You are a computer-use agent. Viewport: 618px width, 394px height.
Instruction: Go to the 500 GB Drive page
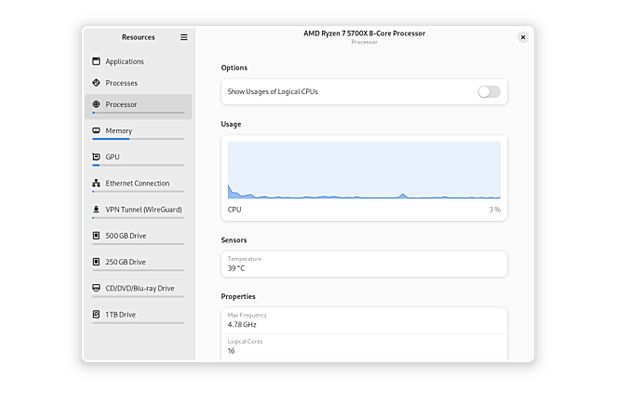pyautogui.click(x=138, y=237)
